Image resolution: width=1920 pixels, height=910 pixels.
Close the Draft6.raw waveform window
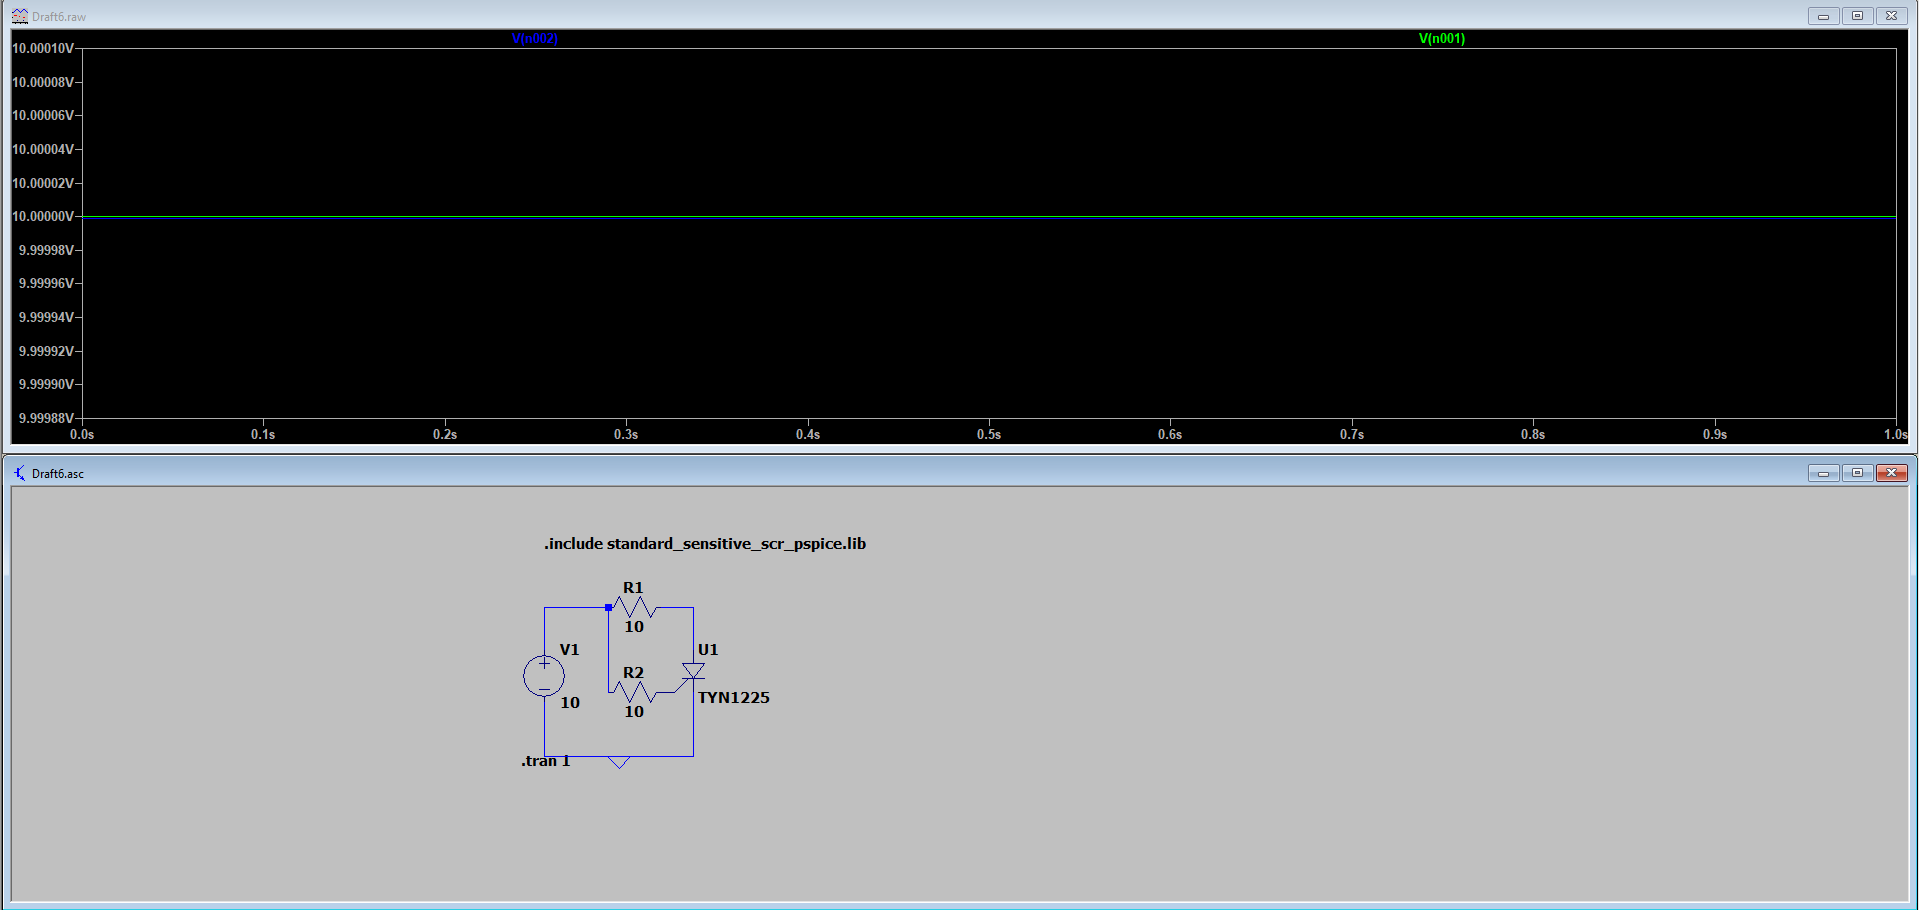[1892, 16]
